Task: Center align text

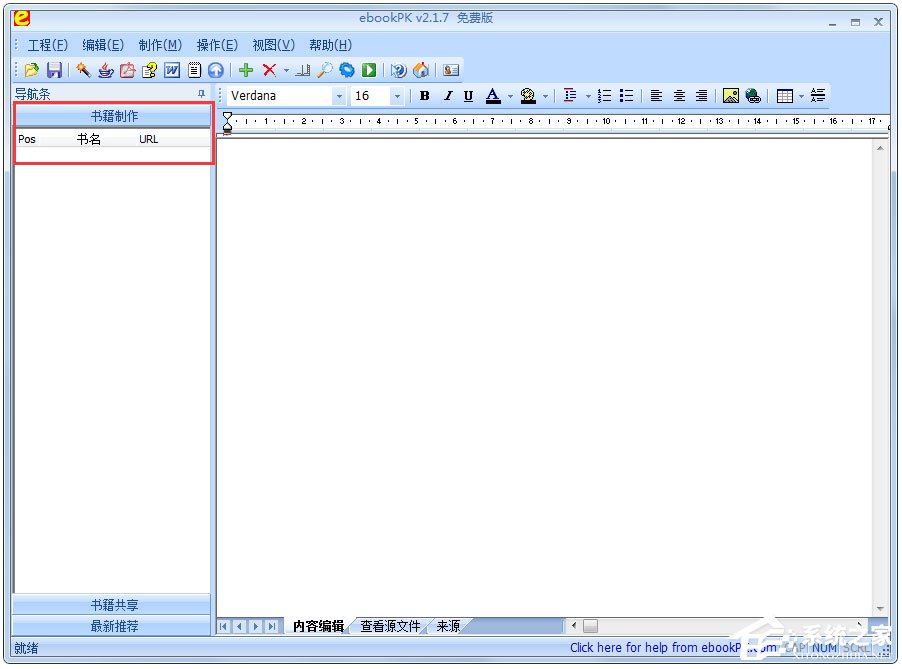Action: (x=679, y=95)
